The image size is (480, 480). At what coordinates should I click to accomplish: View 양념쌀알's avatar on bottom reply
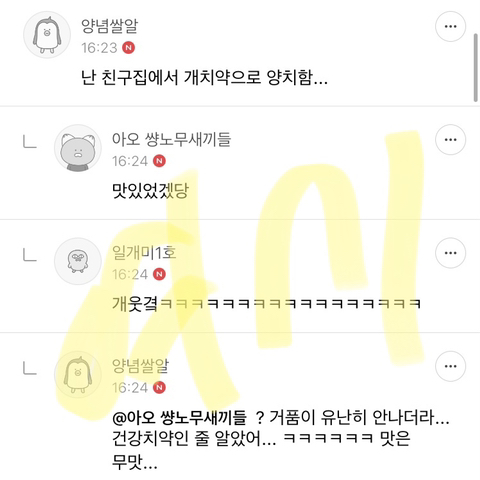click(x=78, y=374)
